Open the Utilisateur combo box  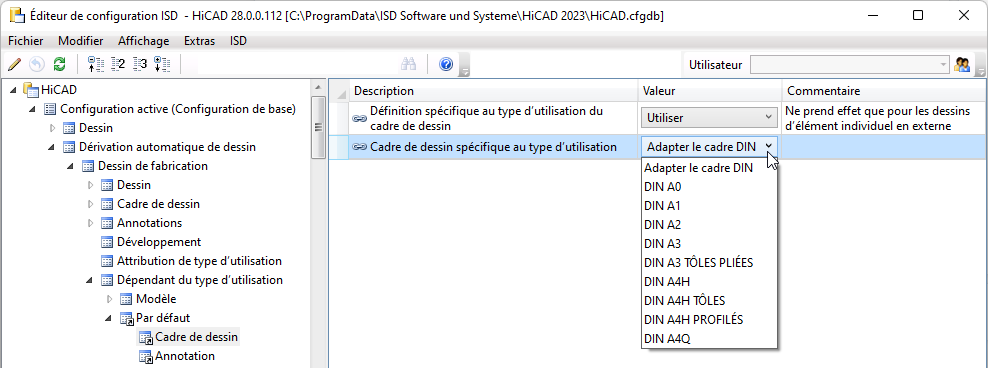pos(849,64)
